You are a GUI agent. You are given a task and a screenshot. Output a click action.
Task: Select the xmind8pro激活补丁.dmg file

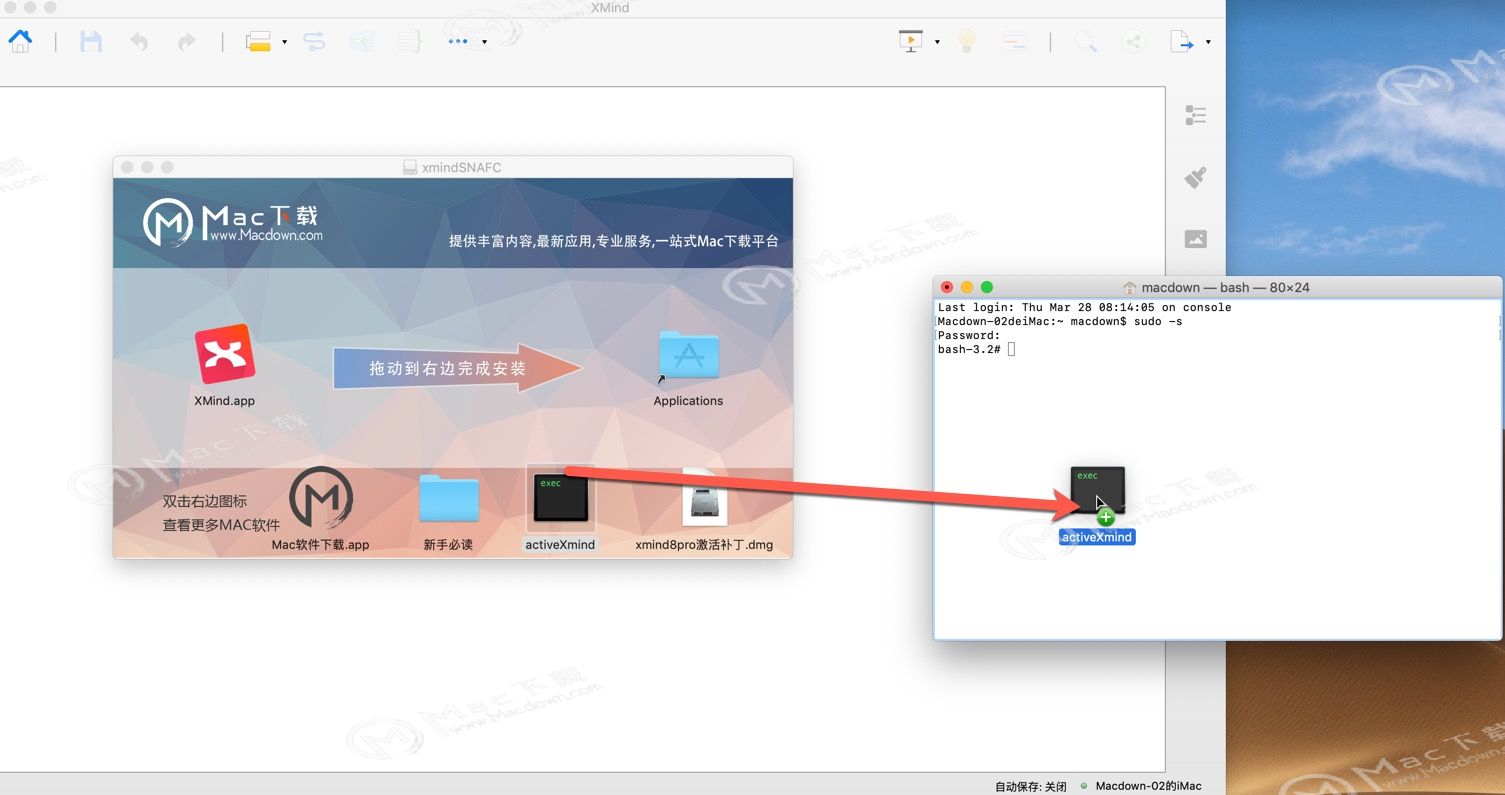(x=704, y=497)
